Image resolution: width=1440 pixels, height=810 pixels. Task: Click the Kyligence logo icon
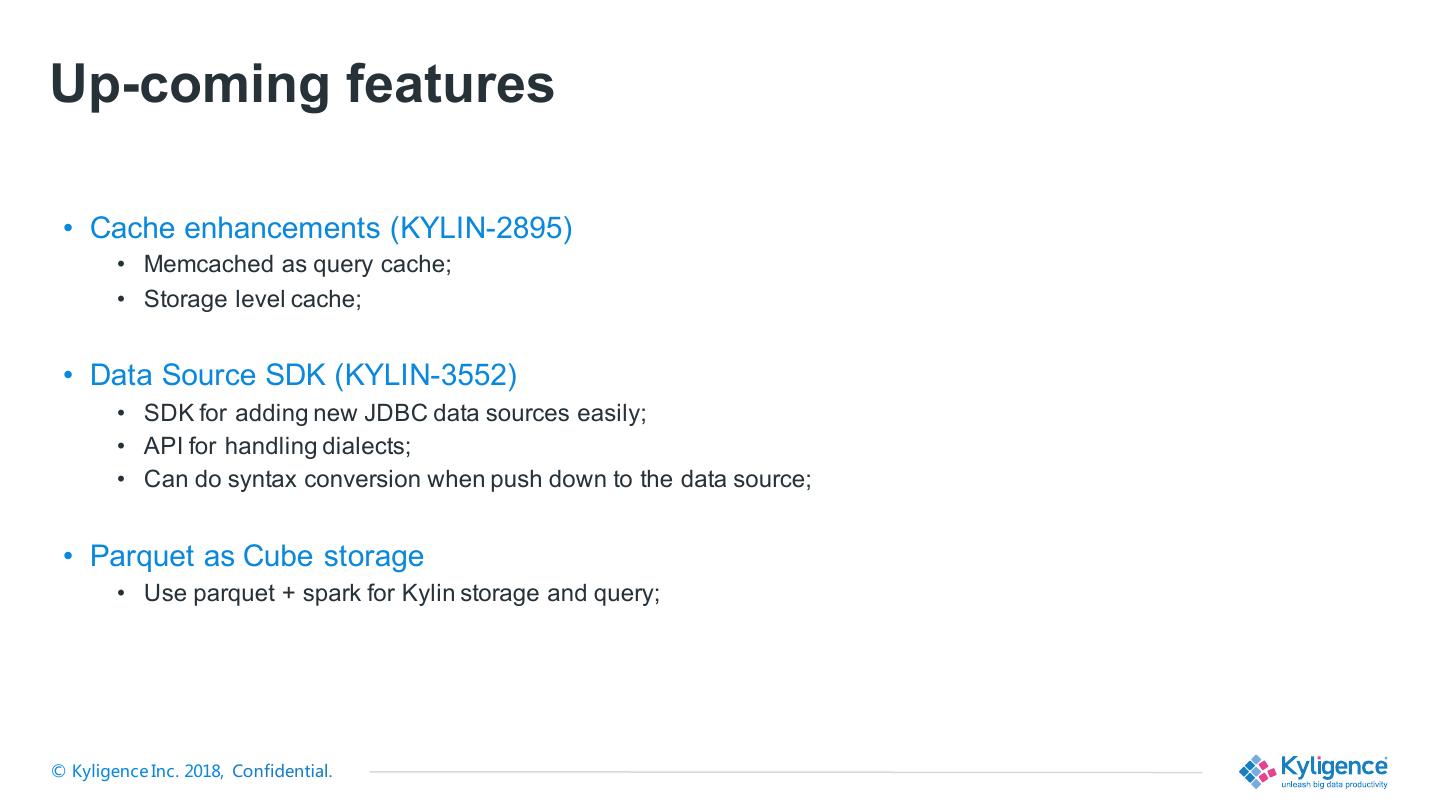1257,771
